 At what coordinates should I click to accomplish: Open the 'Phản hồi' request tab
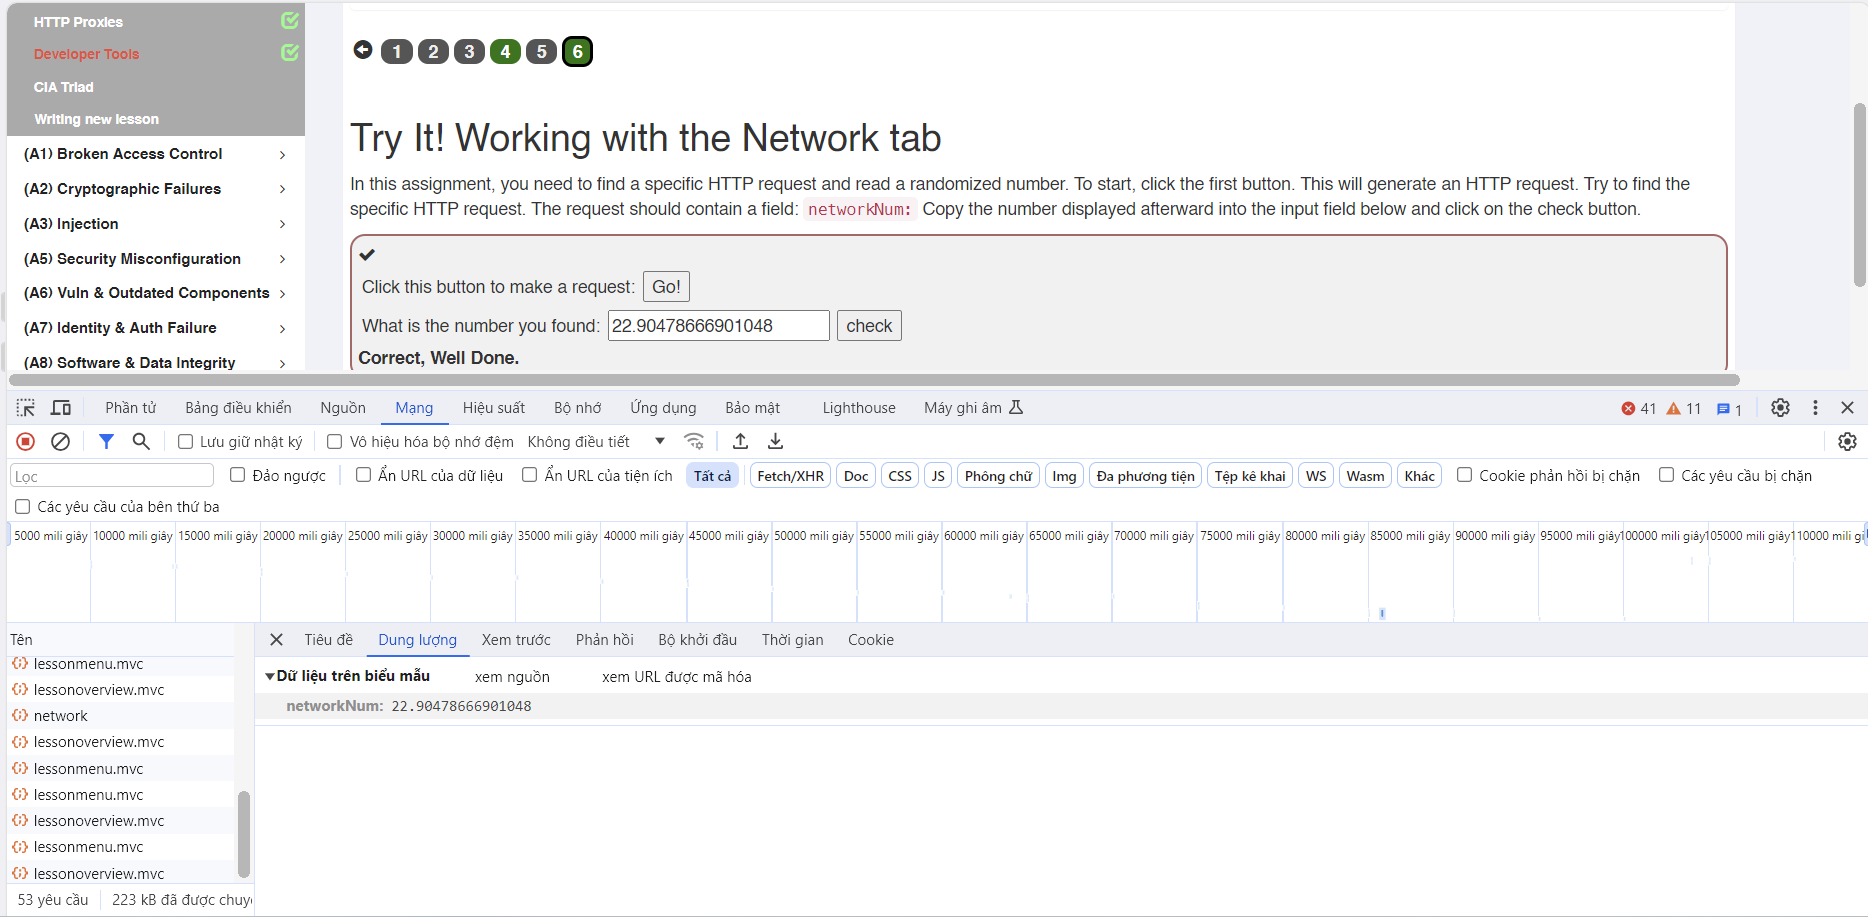point(604,640)
